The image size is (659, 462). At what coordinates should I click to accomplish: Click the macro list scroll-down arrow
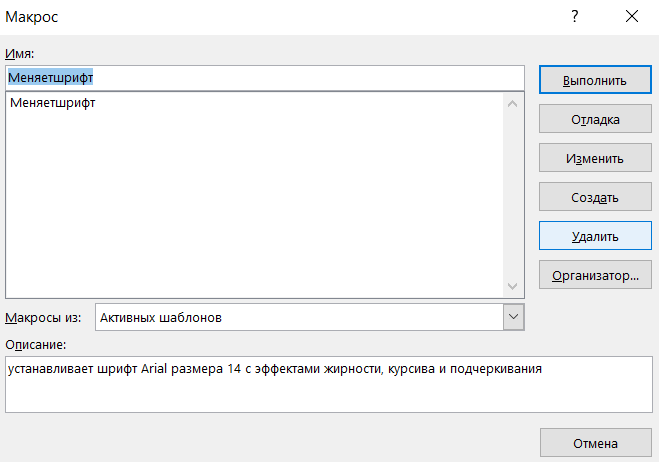pos(512,286)
